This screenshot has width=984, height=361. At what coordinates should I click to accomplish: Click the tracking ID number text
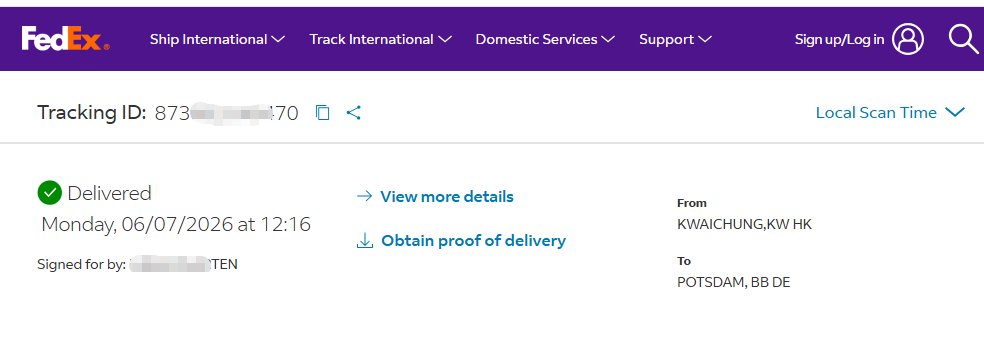[x=227, y=113]
